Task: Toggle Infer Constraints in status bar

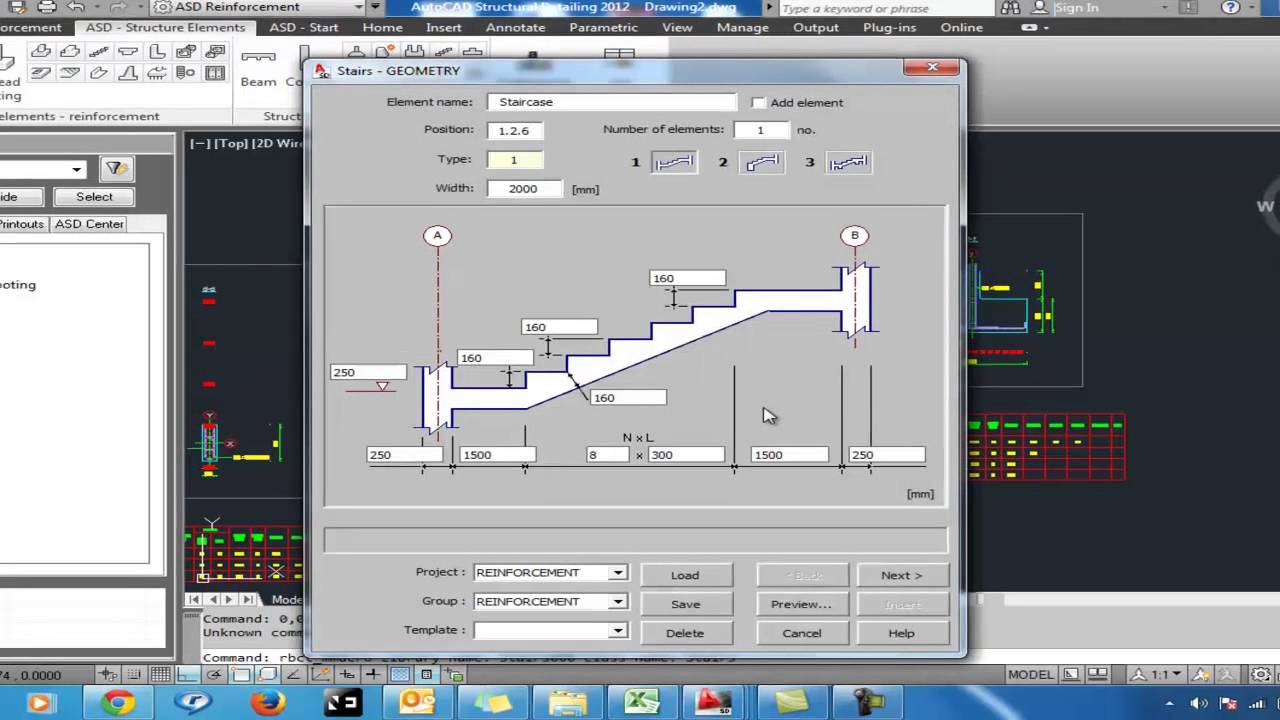Action: (107, 675)
